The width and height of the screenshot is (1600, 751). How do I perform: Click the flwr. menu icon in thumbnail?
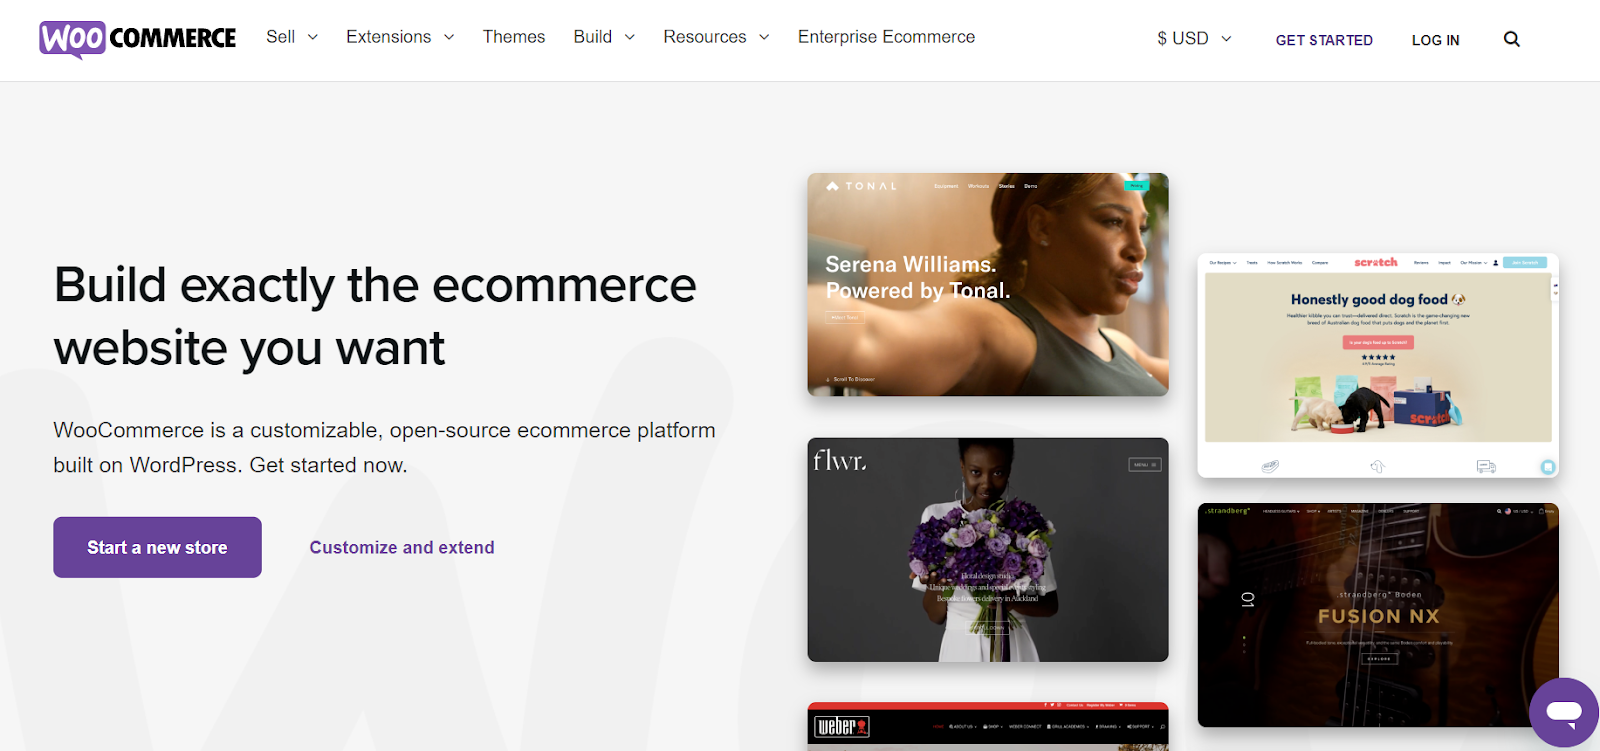pos(1145,465)
